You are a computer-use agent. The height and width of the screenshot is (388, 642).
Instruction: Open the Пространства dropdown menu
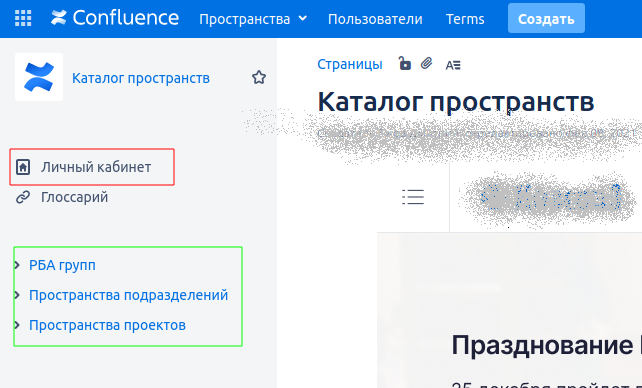[x=253, y=19]
